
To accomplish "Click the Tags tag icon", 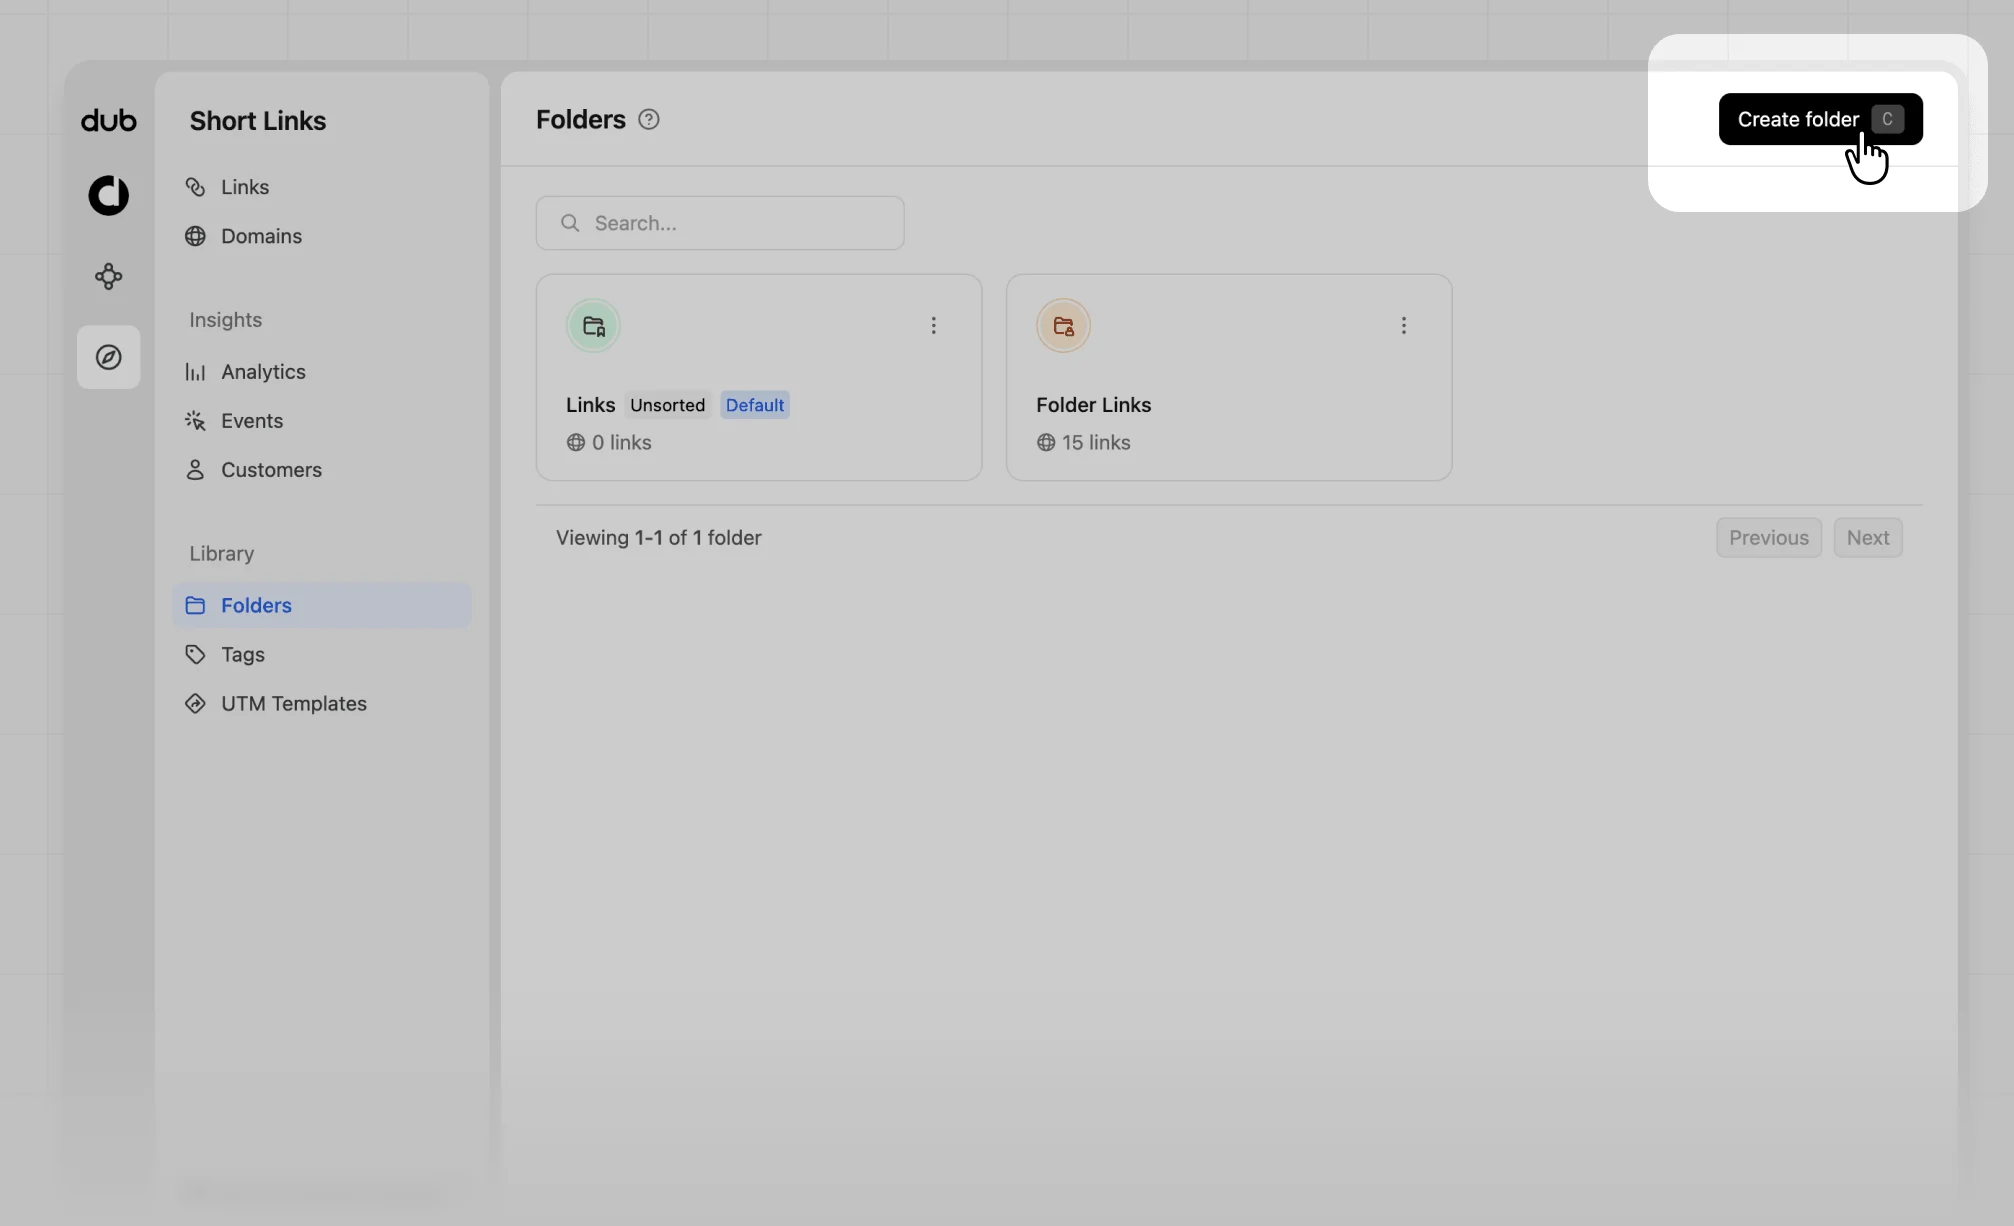I will click(x=195, y=654).
